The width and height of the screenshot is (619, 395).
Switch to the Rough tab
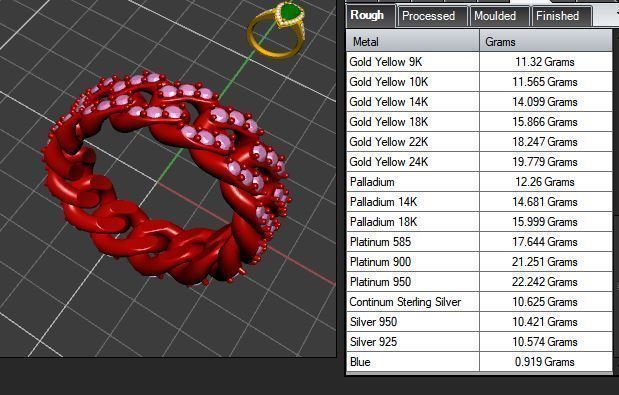[x=370, y=15]
